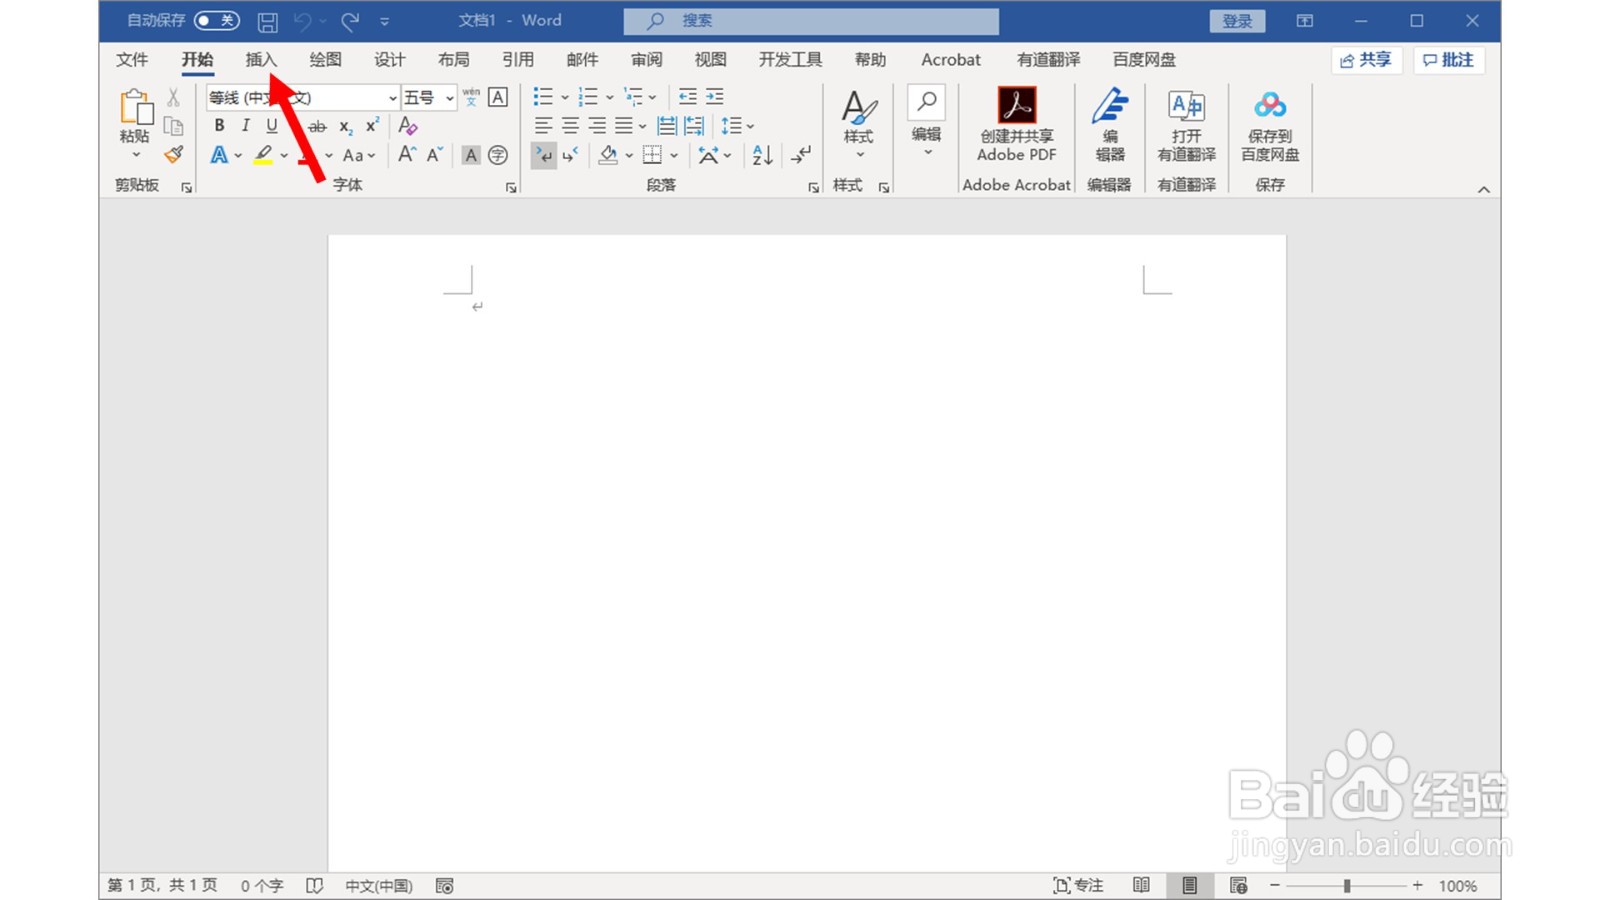
Task: Click the Save disk icon
Action: point(267,21)
